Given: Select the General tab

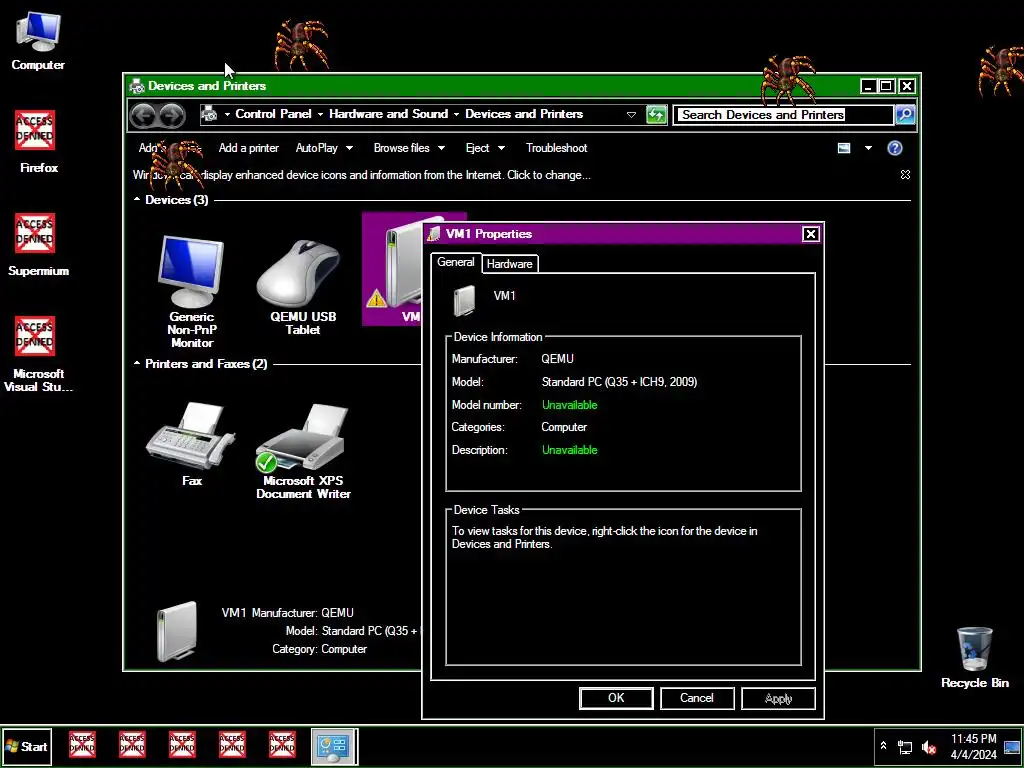Looking at the screenshot, I should pyautogui.click(x=455, y=262).
